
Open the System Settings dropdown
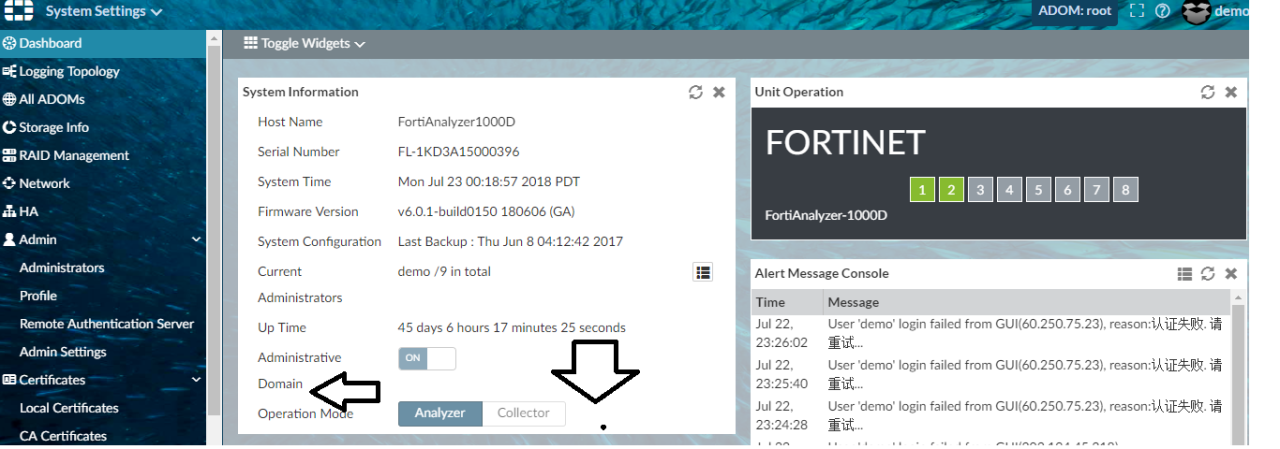tap(104, 12)
